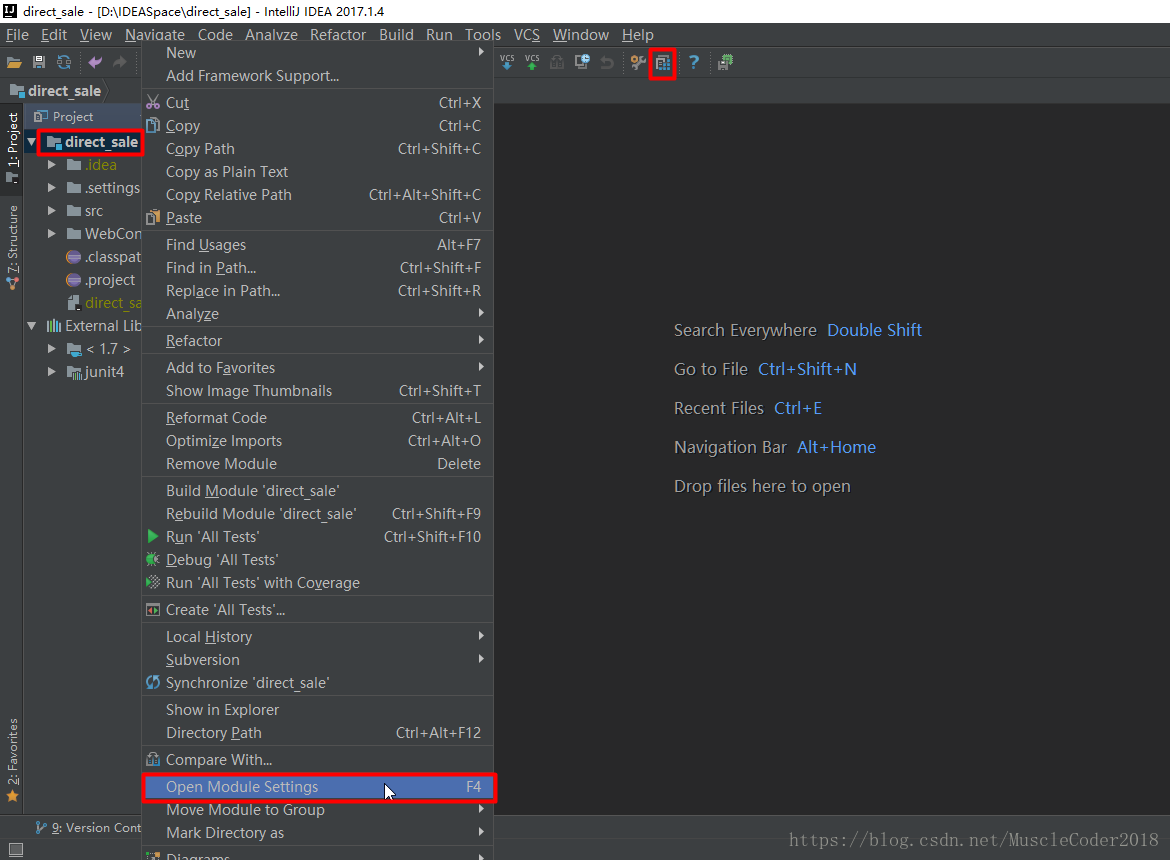Open the New submenu
Screen dimensions: 1170x860
pos(317,52)
